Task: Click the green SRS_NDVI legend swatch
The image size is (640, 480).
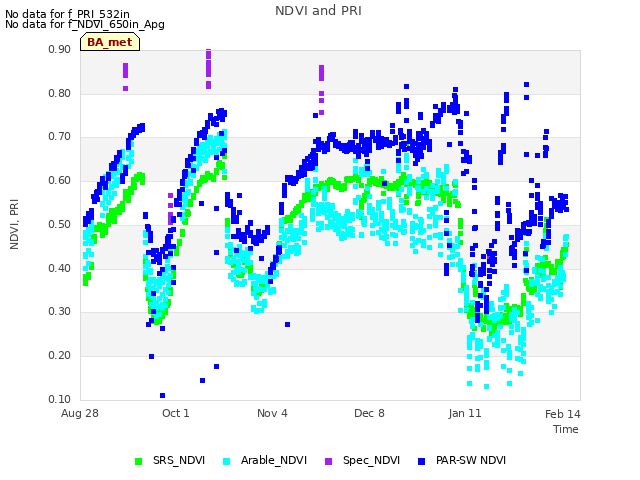Action: pyautogui.click(x=138, y=461)
